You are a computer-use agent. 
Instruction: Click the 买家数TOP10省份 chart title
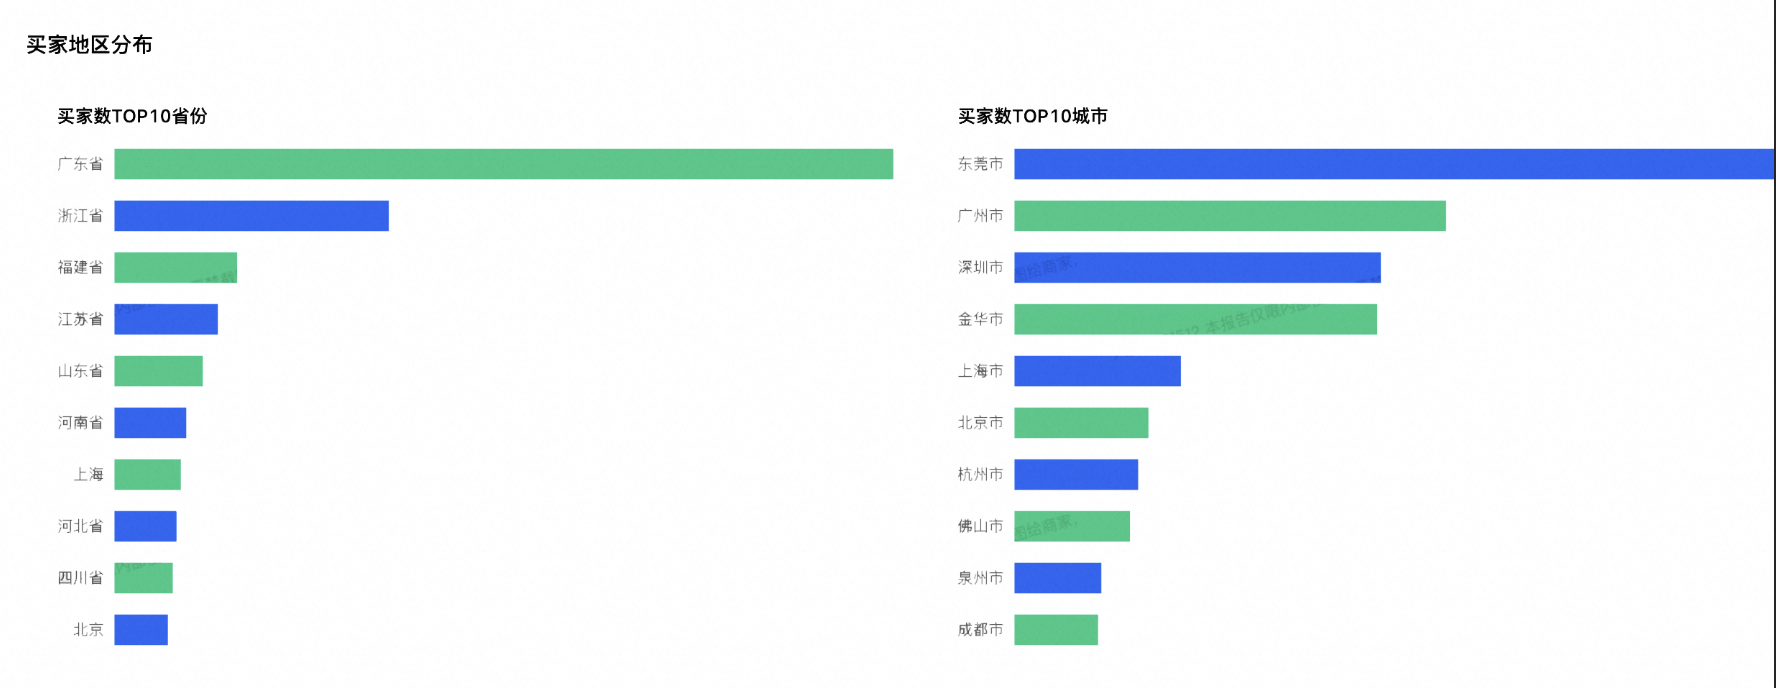coord(132,116)
